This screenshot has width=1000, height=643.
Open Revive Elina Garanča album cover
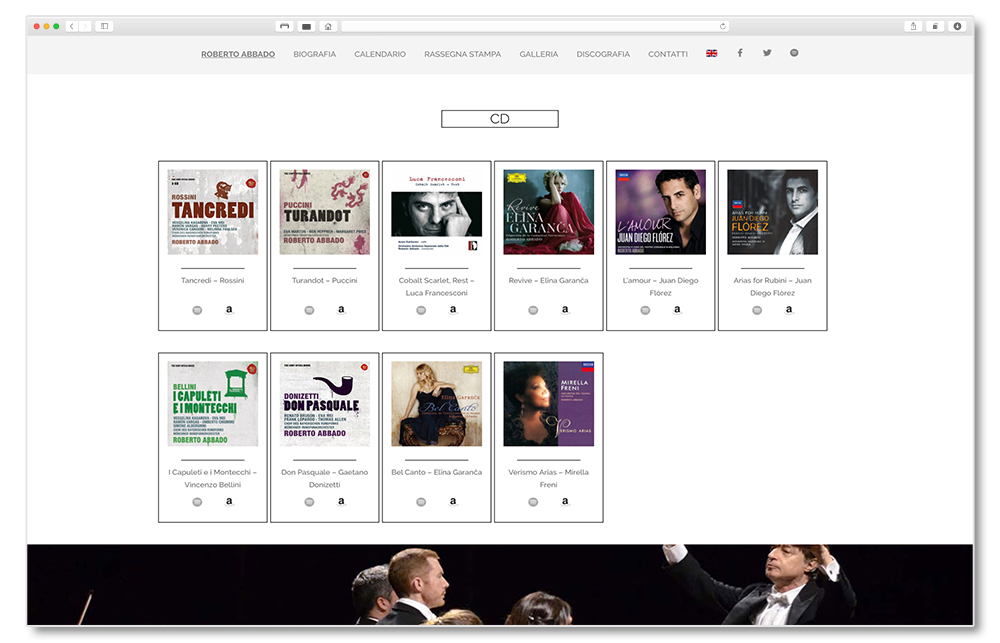[x=548, y=212]
